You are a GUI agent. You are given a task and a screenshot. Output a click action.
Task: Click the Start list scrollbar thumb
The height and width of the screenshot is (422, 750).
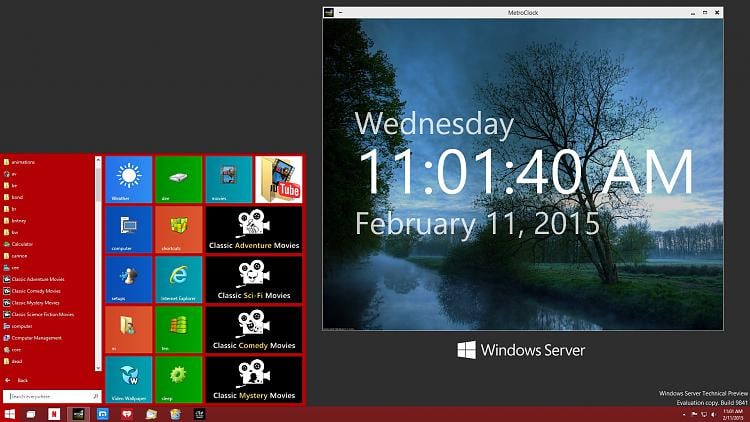coord(98,183)
